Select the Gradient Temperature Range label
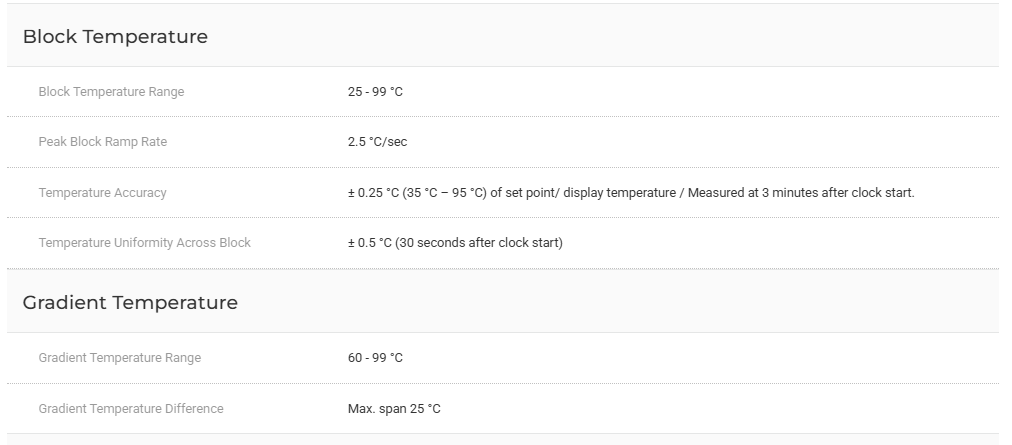Image resolution: width=1012 pixels, height=445 pixels. tap(119, 358)
